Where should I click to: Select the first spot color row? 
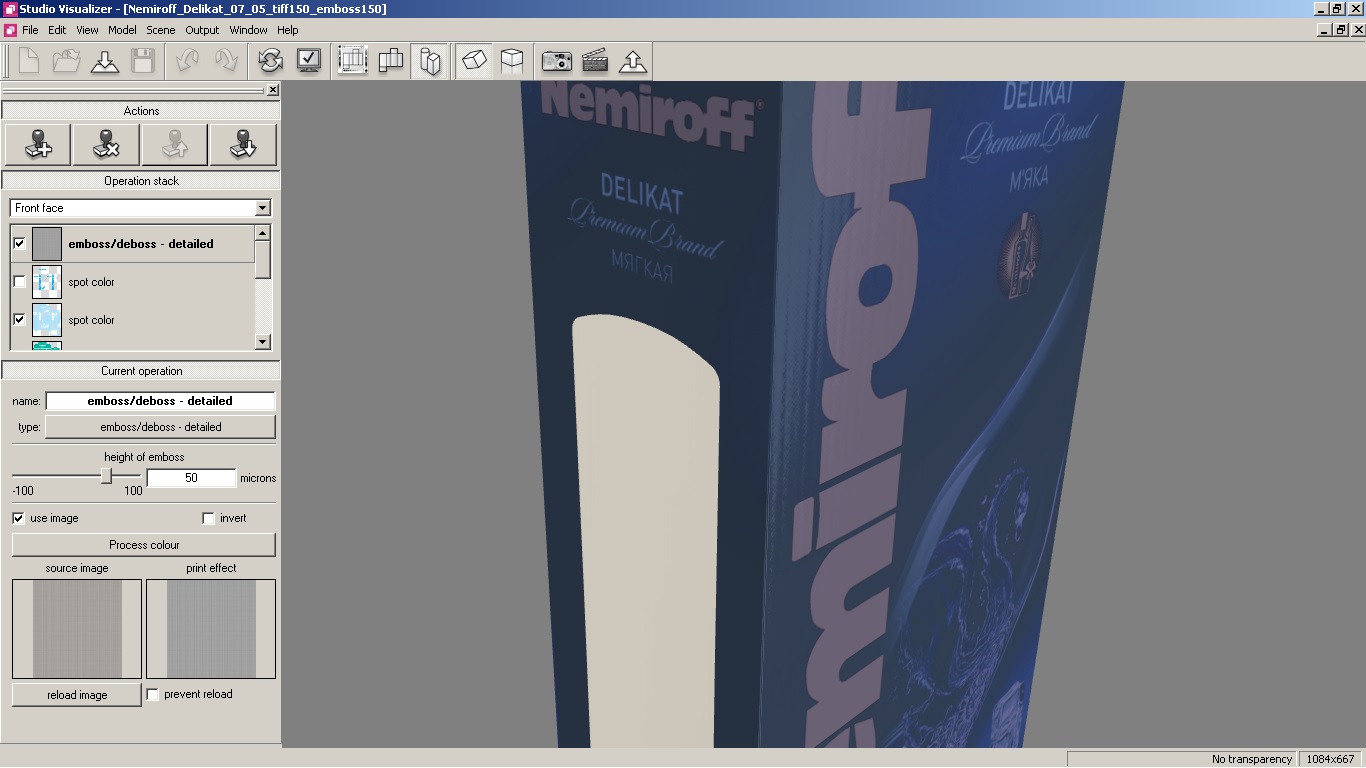click(x=133, y=282)
